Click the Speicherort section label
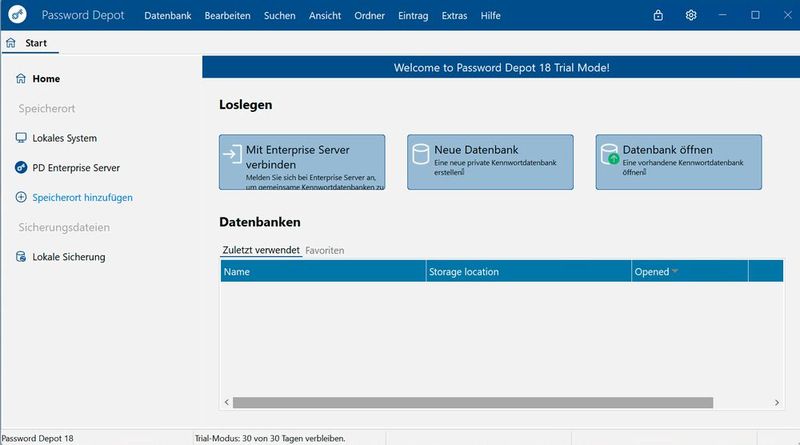 [x=47, y=108]
